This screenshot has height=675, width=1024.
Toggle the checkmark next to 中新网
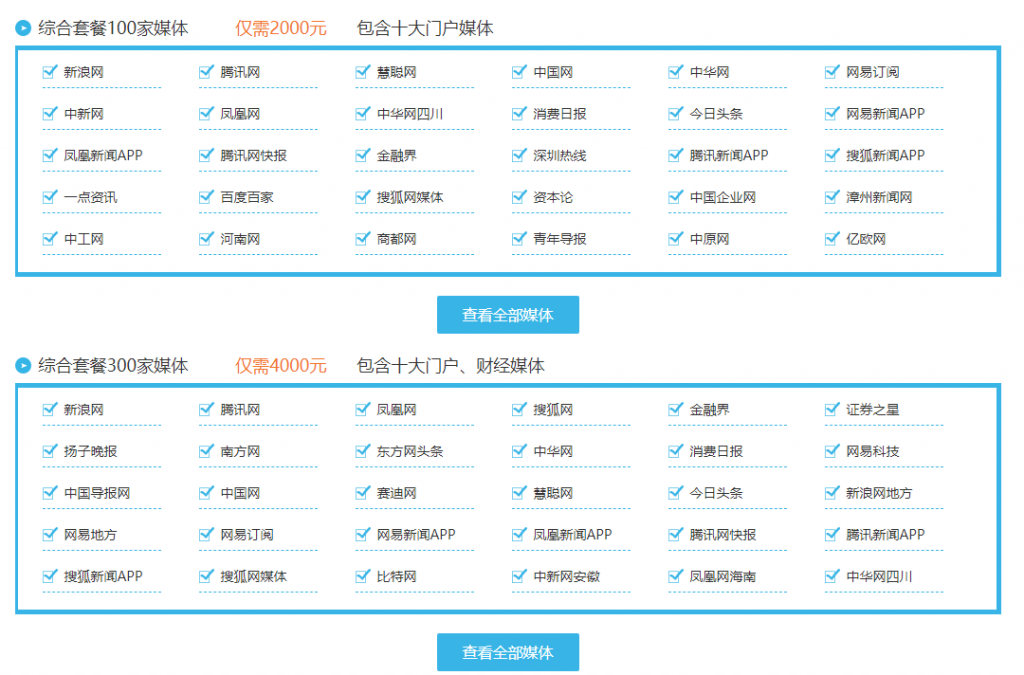(x=50, y=114)
